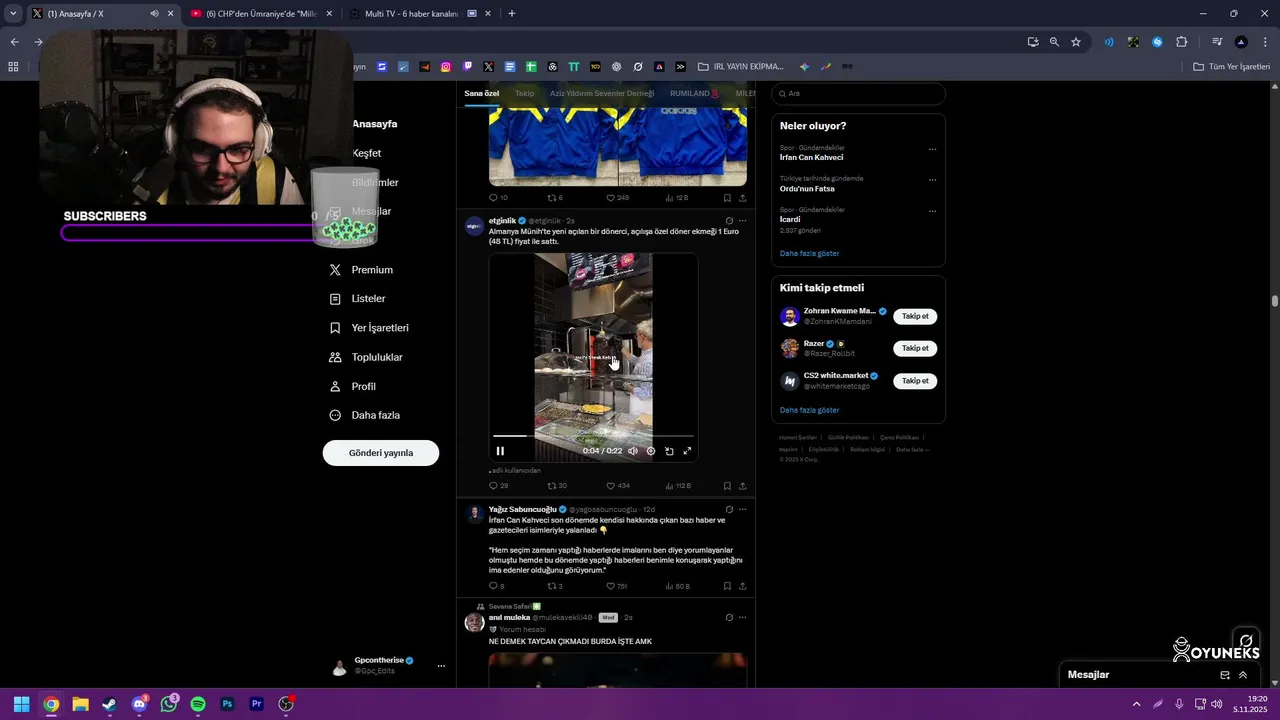This screenshot has height=720, width=1280.
Task: Like Yağız Sabuncuoğlu's post
Action: coord(617,586)
